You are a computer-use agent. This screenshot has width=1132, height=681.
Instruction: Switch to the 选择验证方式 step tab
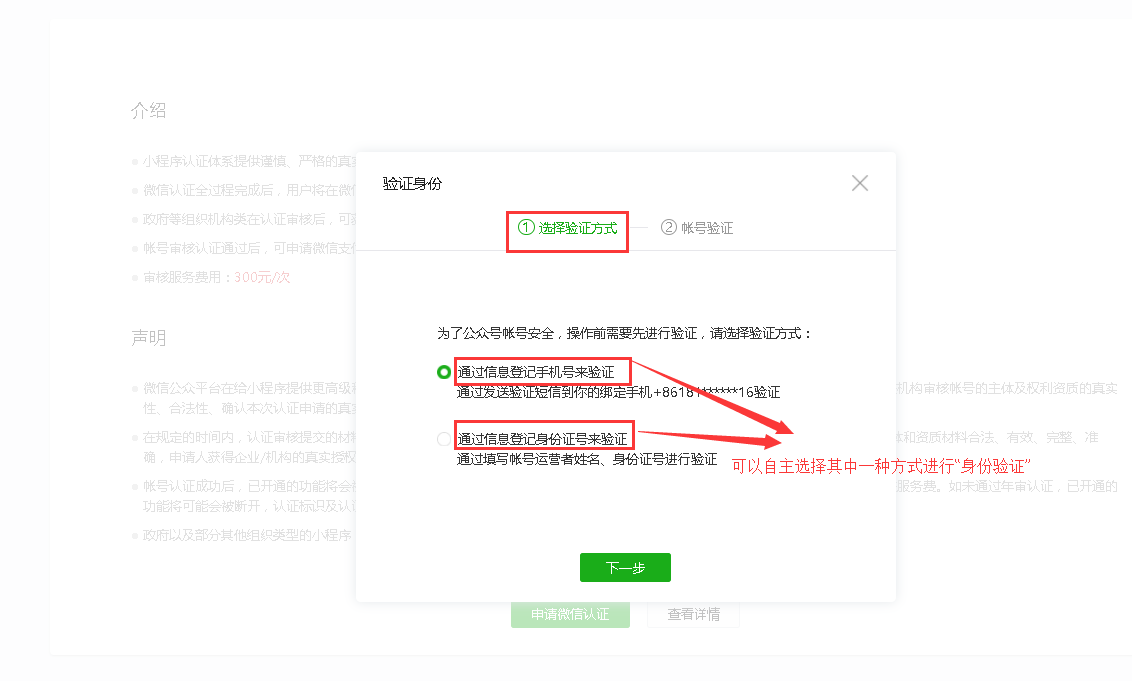577,228
